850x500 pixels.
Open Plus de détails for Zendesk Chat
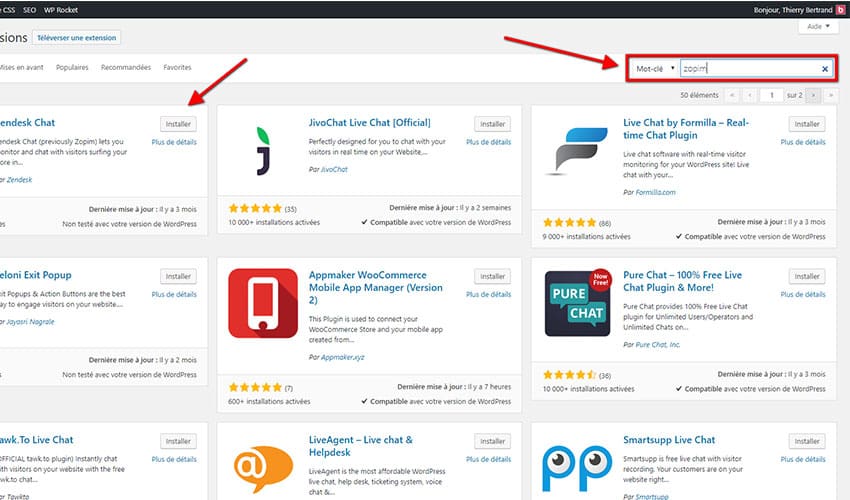(x=174, y=142)
